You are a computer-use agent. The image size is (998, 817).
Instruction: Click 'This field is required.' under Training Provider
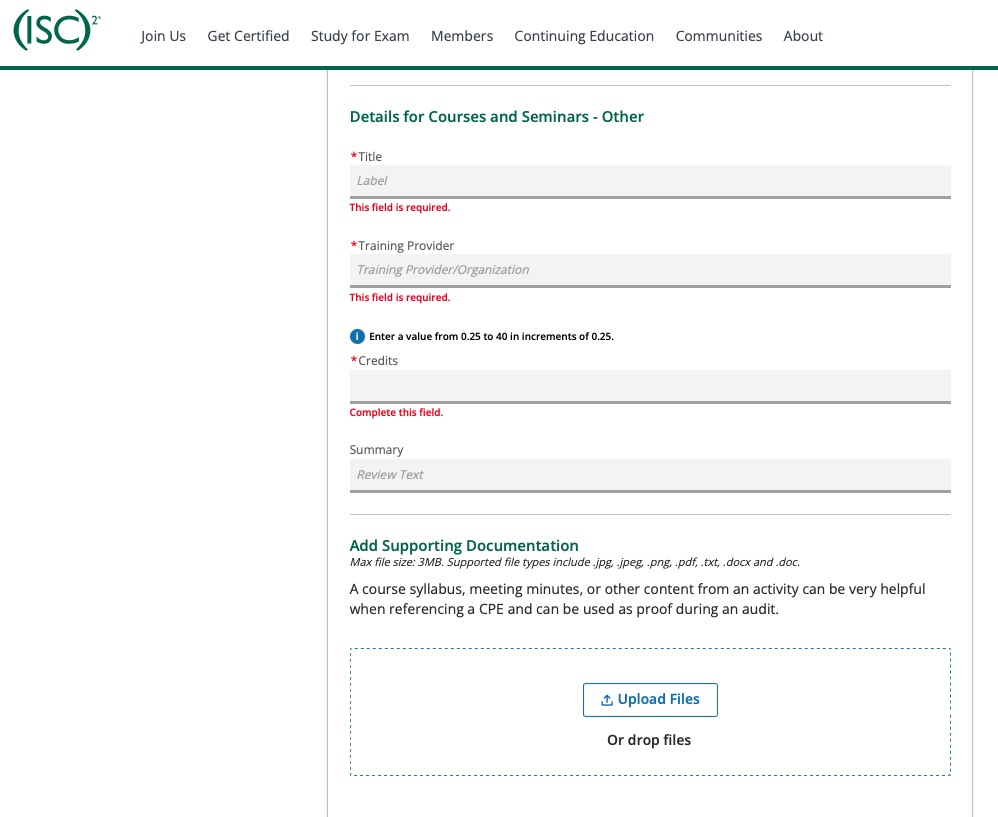click(400, 297)
